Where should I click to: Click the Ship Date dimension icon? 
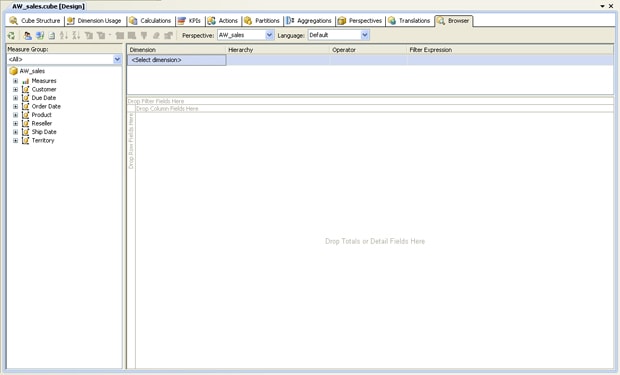click(25, 132)
